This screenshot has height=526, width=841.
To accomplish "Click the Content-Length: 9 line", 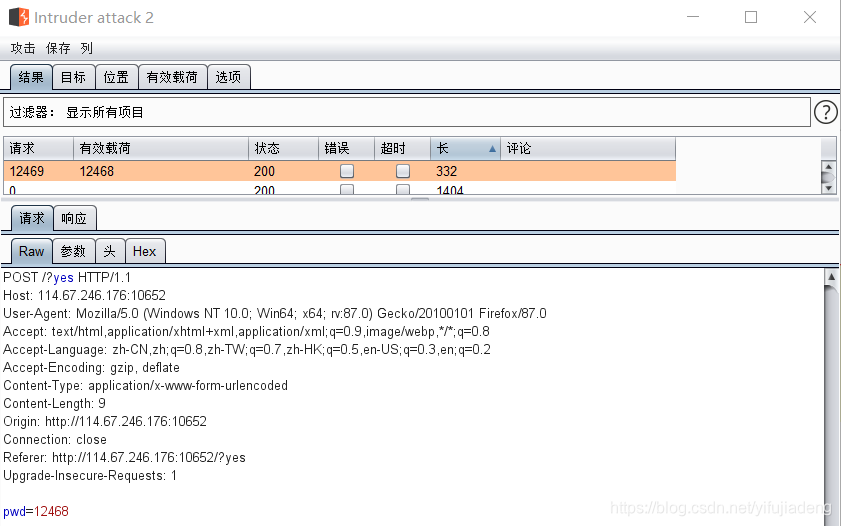I will 54,403.
